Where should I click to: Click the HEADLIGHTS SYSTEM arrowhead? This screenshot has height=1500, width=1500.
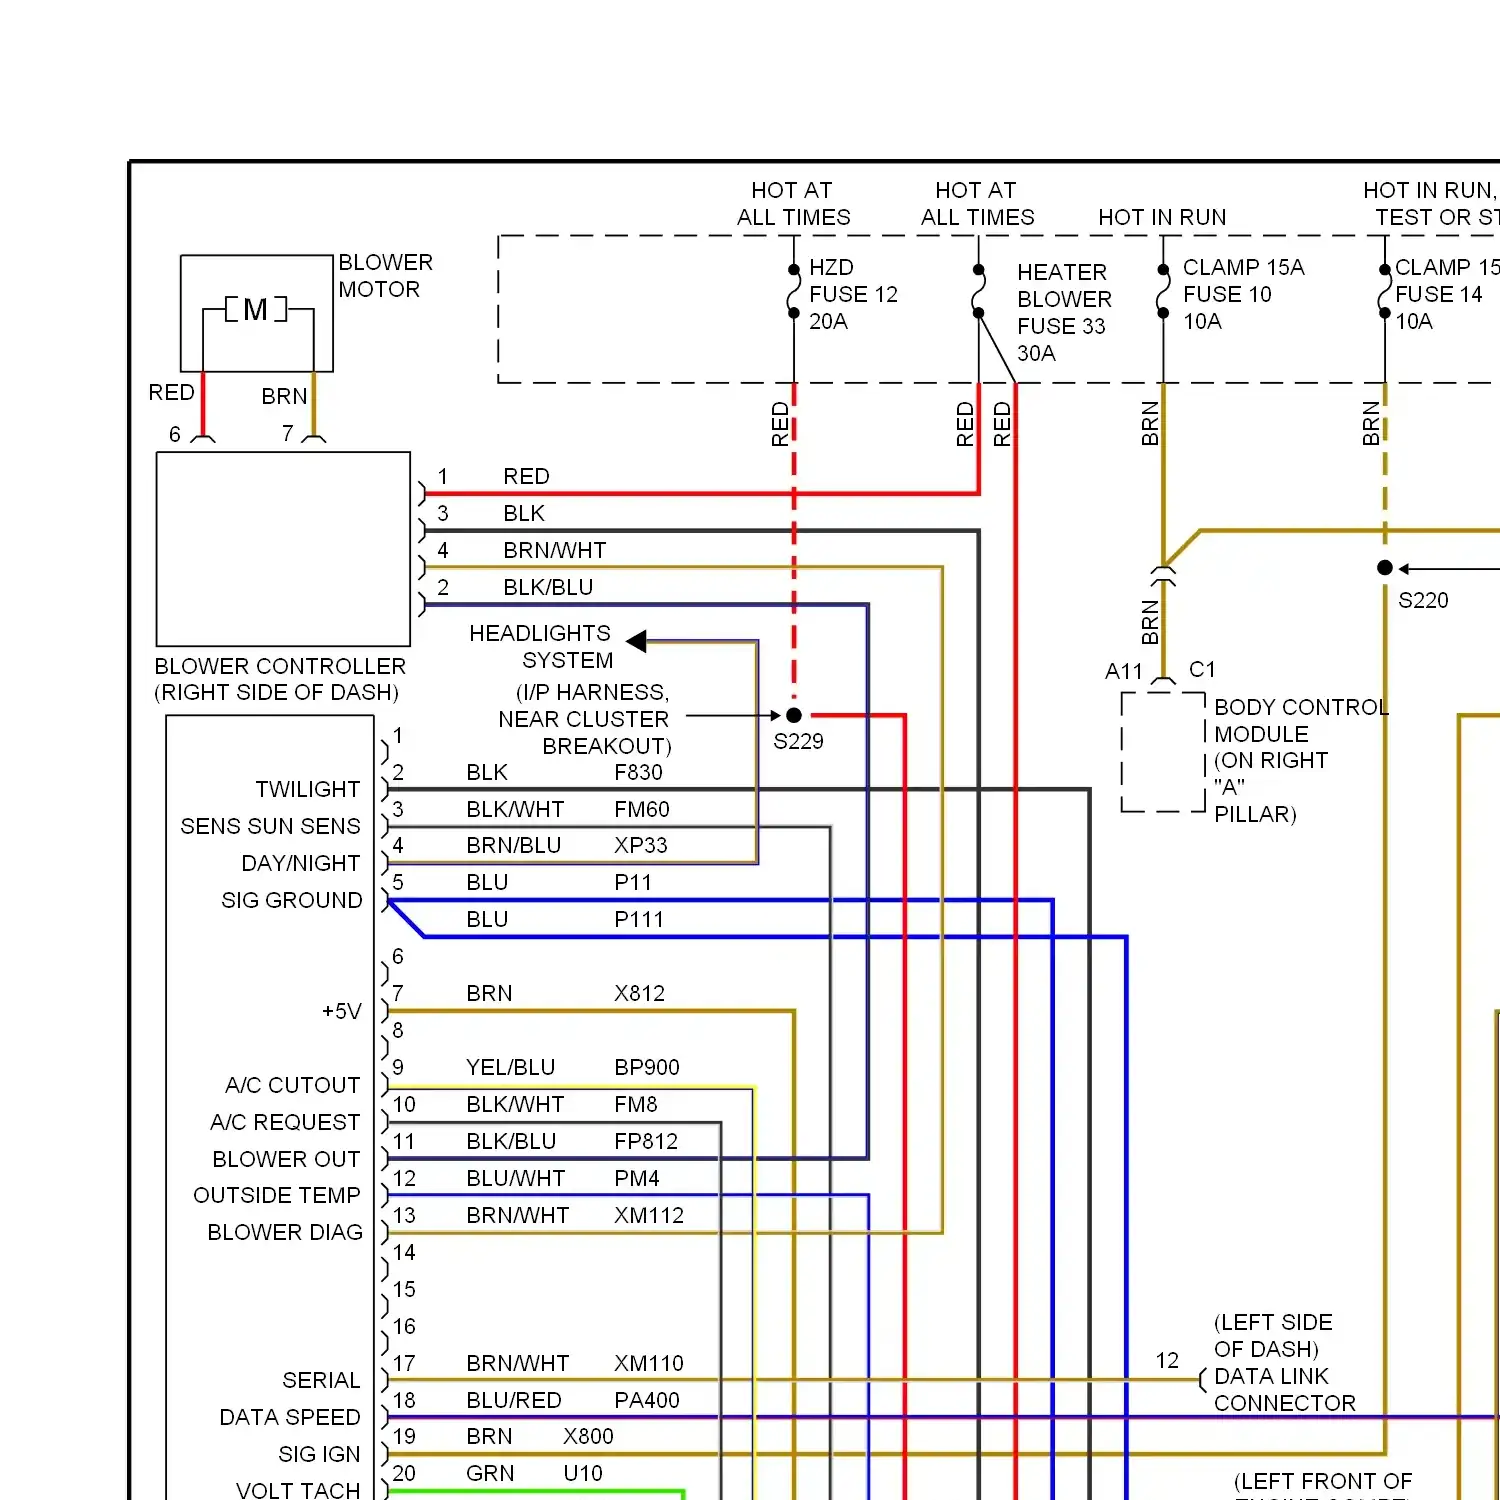(x=637, y=641)
